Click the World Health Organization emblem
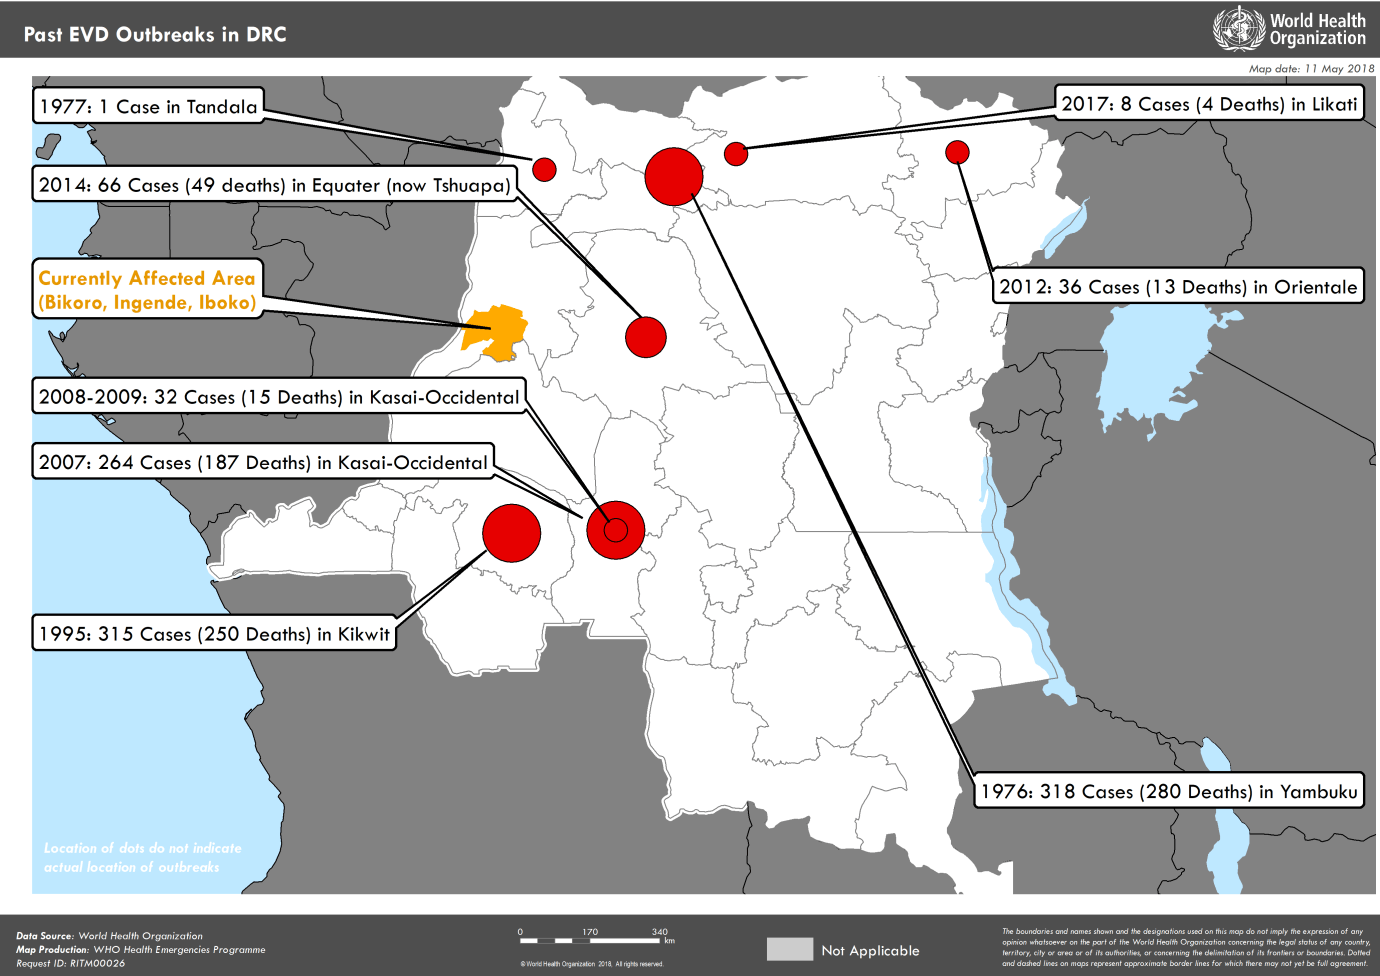The image size is (1380, 976). [1239, 29]
